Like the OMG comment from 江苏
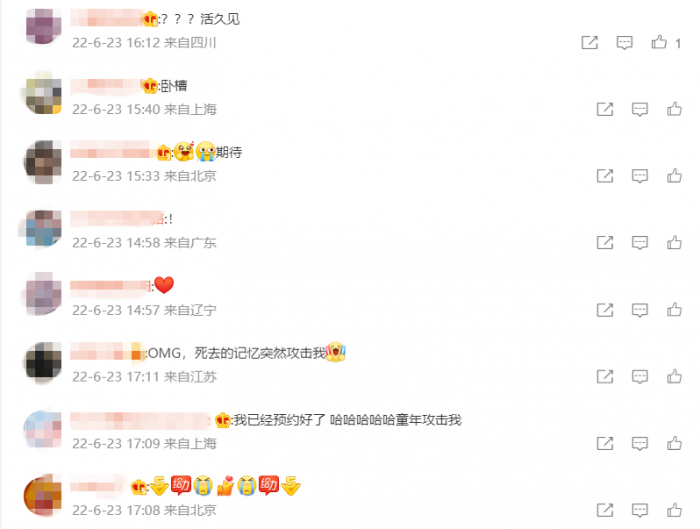700x529 pixels. point(675,376)
